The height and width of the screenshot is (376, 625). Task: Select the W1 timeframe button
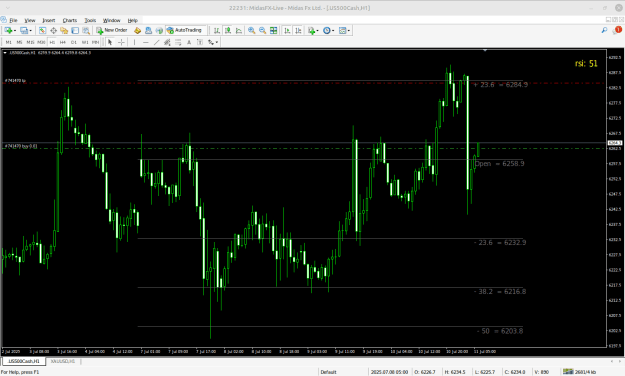[x=85, y=42]
